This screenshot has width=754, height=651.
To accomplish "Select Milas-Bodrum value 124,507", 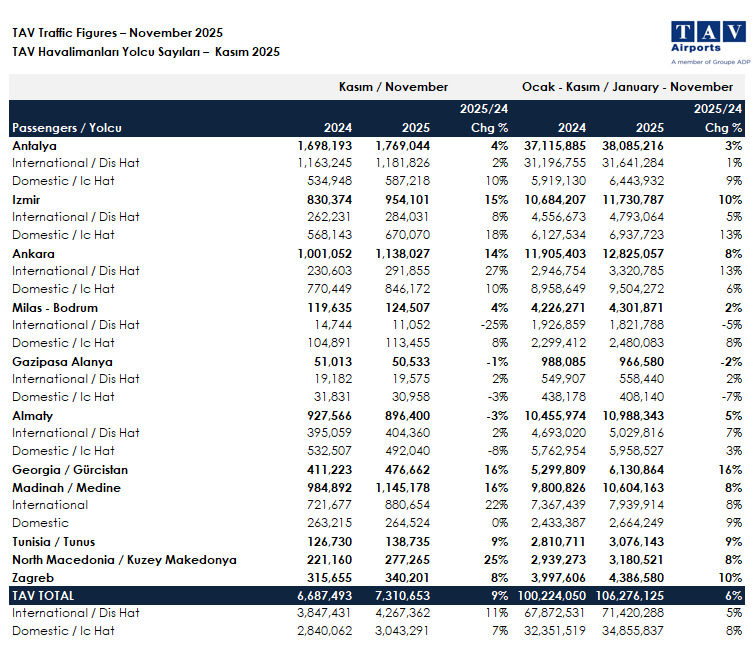I will 407,308.
